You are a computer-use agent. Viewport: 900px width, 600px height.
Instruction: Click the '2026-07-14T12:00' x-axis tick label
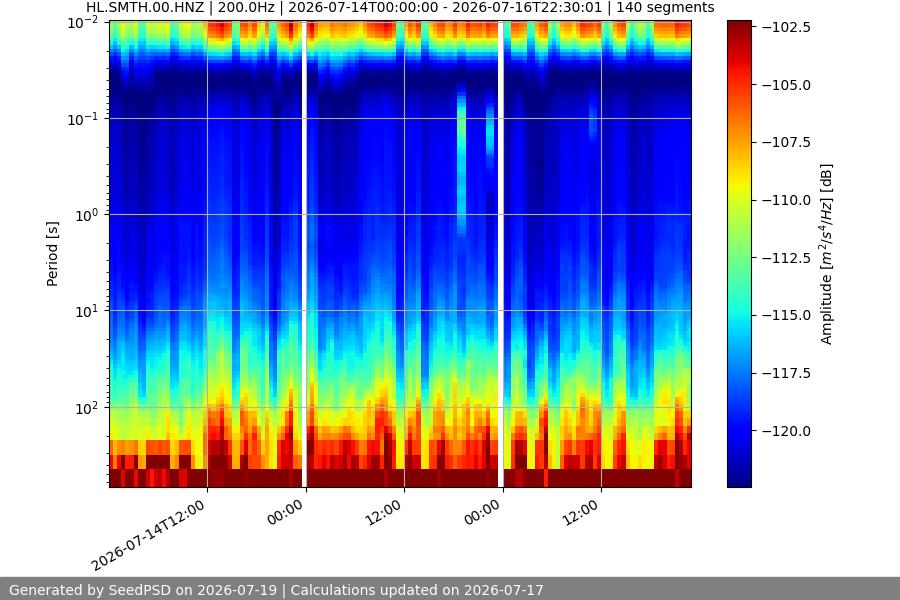pos(148,535)
